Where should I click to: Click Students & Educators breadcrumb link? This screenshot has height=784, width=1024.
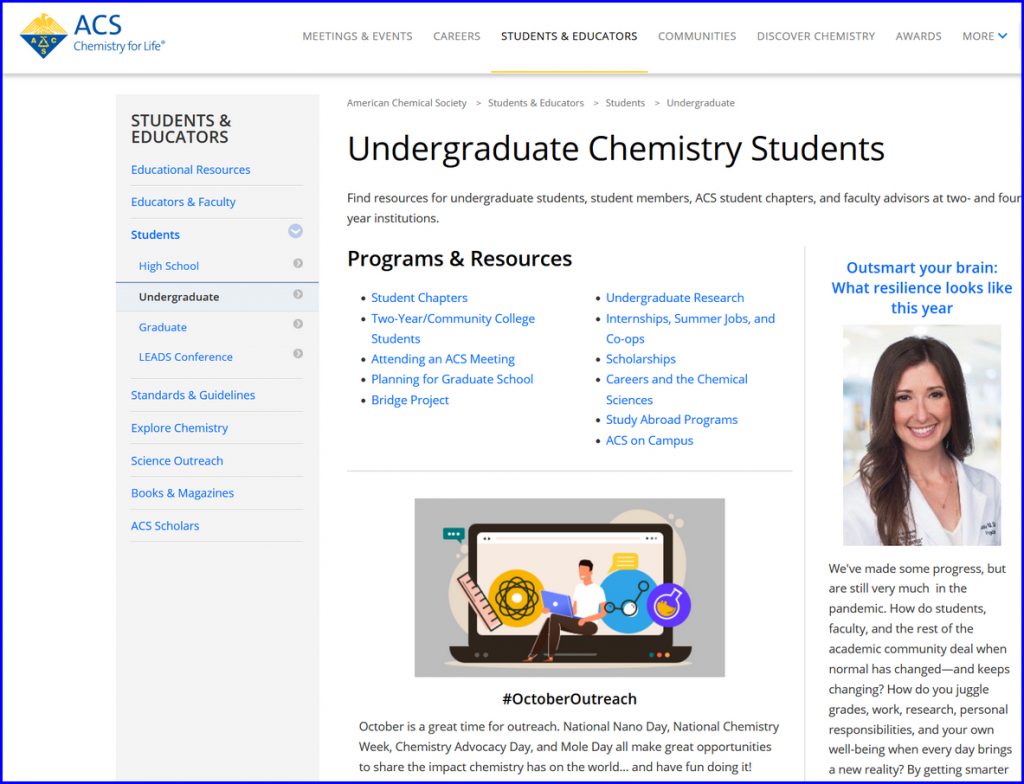(535, 103)
